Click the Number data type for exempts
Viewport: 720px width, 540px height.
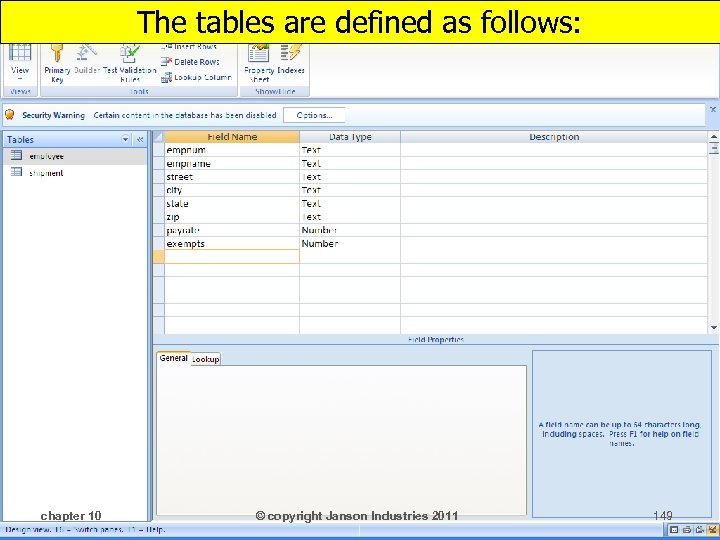(x=350, y=243)
